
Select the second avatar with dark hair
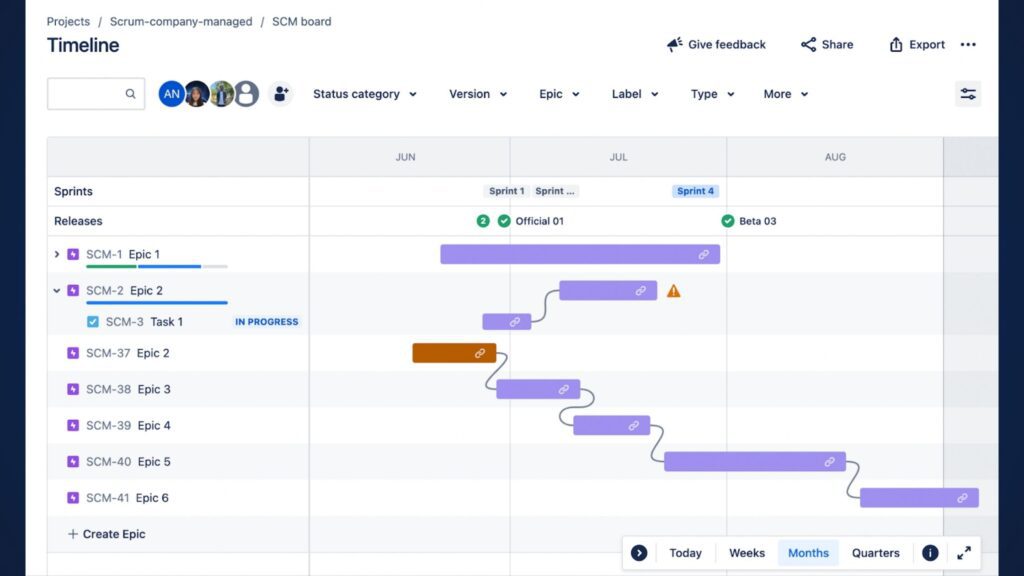pos(196,94)
